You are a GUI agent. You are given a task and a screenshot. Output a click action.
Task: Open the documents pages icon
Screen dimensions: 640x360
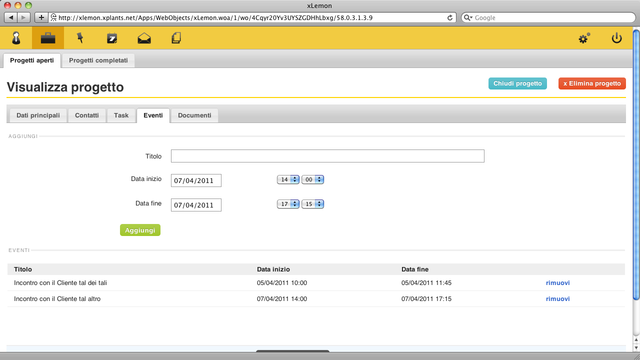click(176, 38)
